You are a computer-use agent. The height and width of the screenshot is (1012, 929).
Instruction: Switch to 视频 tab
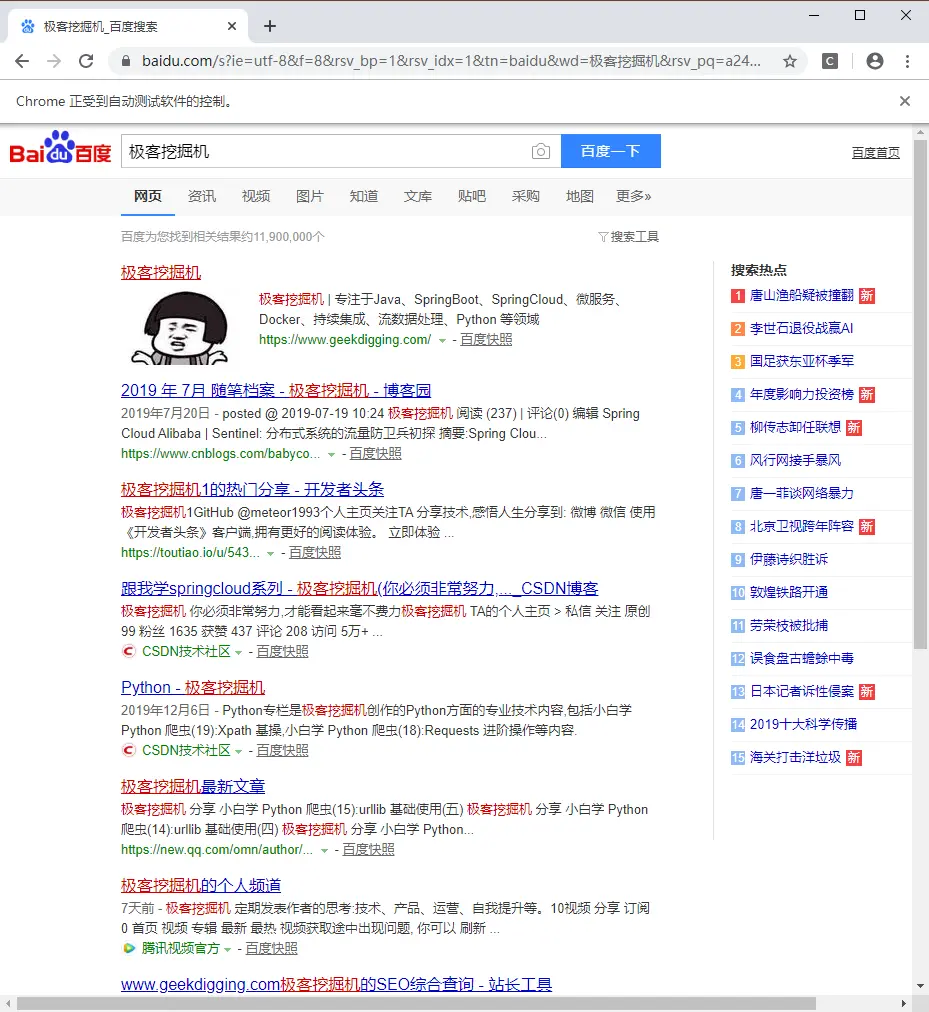coord(256,196)
